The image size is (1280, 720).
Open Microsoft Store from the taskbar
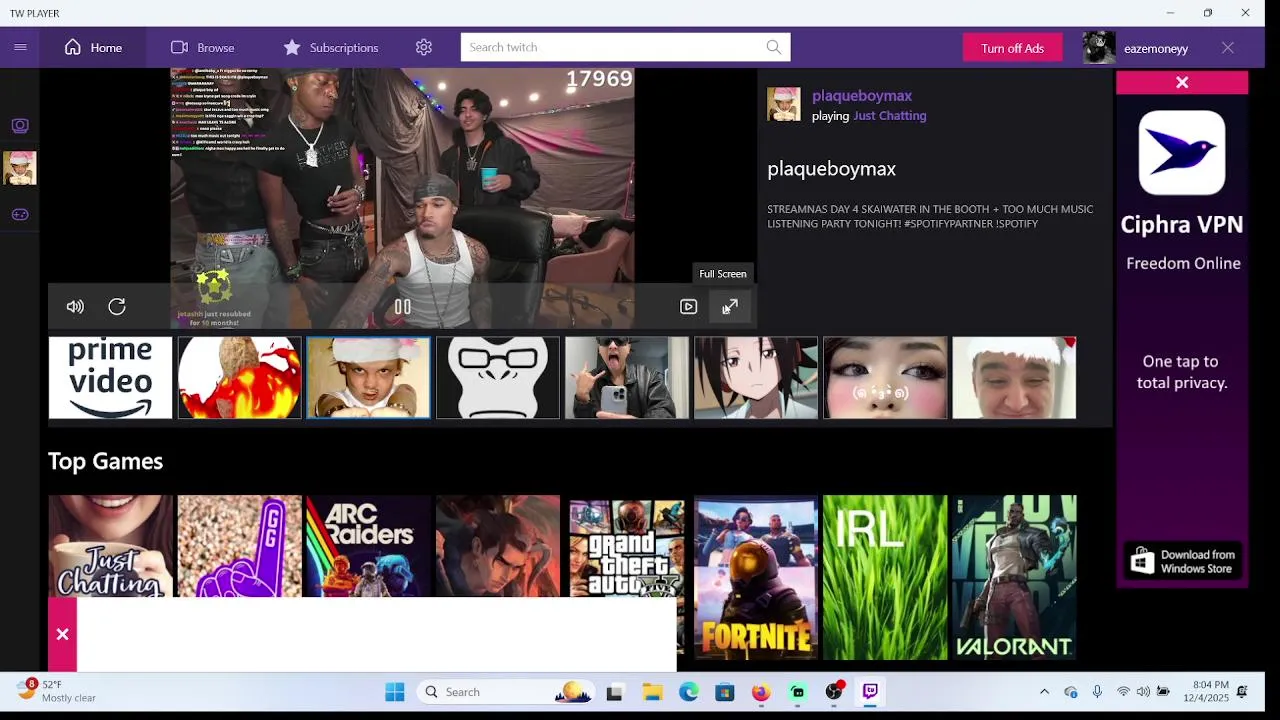click(x=725, y=692)
